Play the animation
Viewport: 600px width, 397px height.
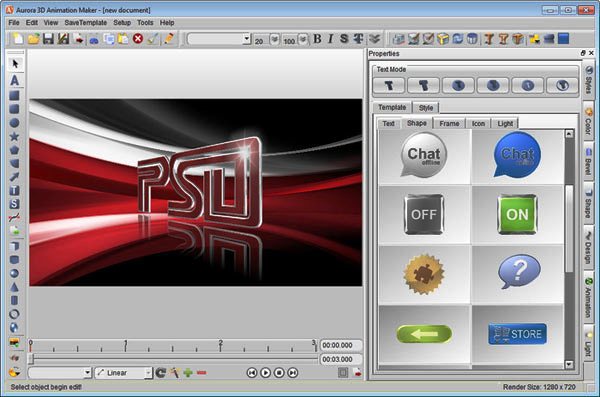tap(265, 372)
